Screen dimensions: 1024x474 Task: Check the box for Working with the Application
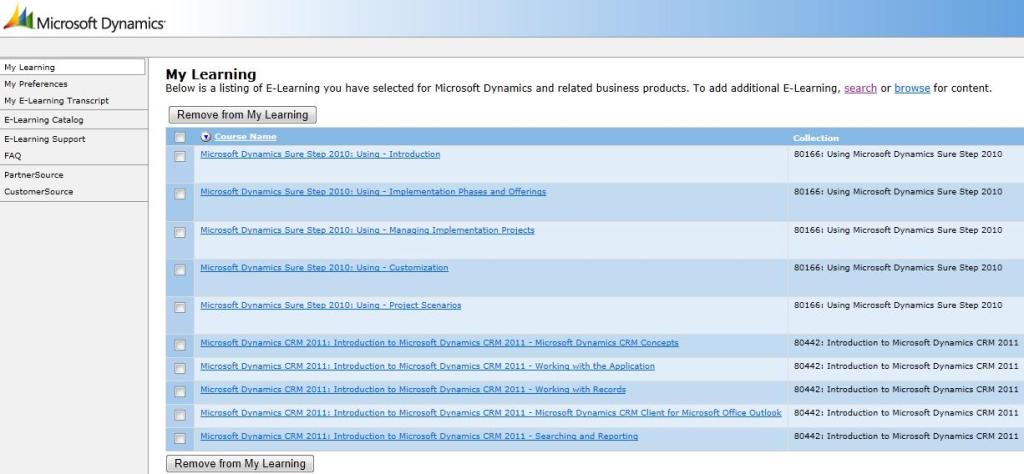click(x=180, y=368)
